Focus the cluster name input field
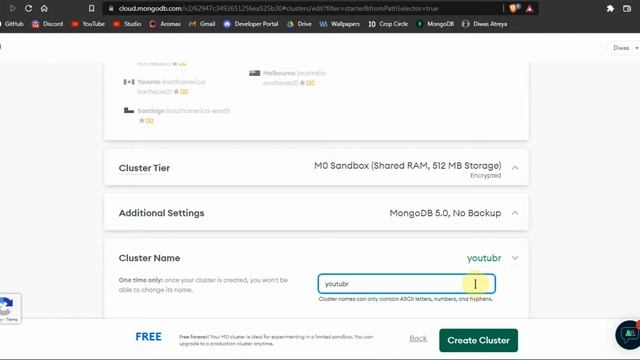Screen dimensions: 640x360 [x=407, y=284]
